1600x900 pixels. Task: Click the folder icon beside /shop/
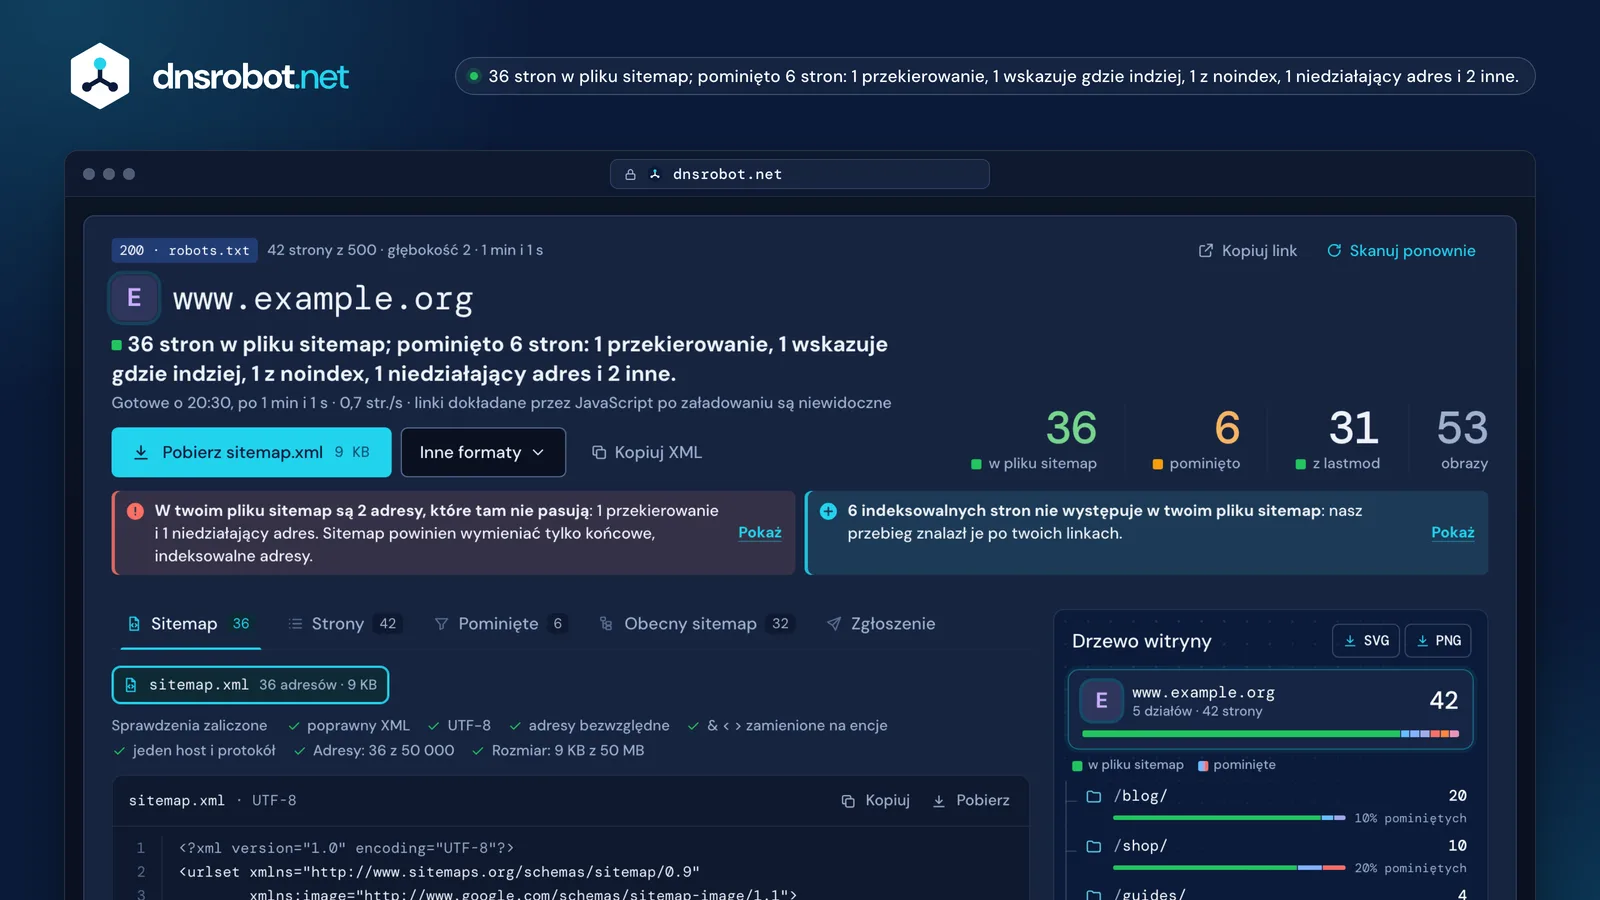(1094, 846)
